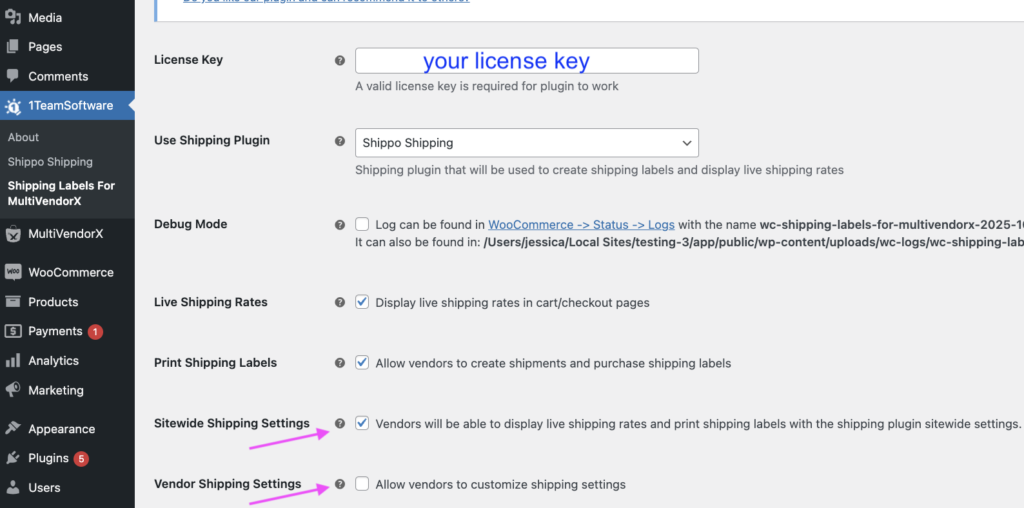Screen dimensions: 1024x508
Task: Open the WooCommerce sidebar menu
Action: click(70, 272)
